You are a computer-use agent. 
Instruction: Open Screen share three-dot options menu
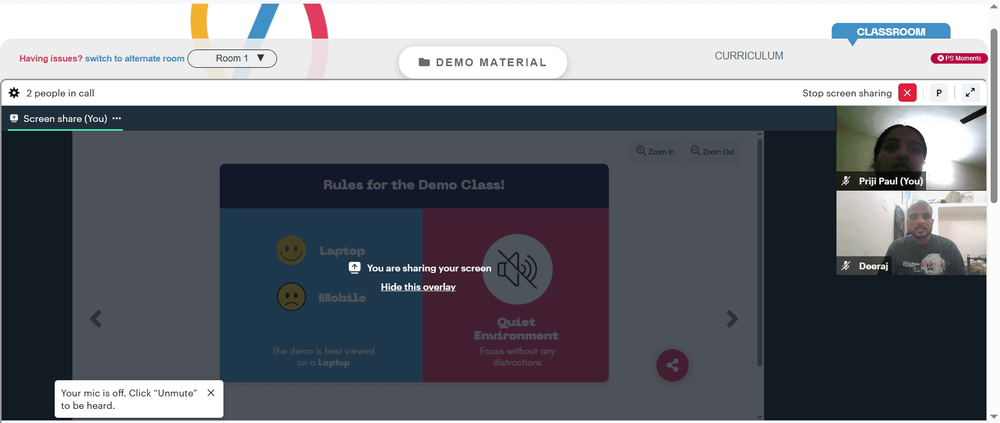117,119
